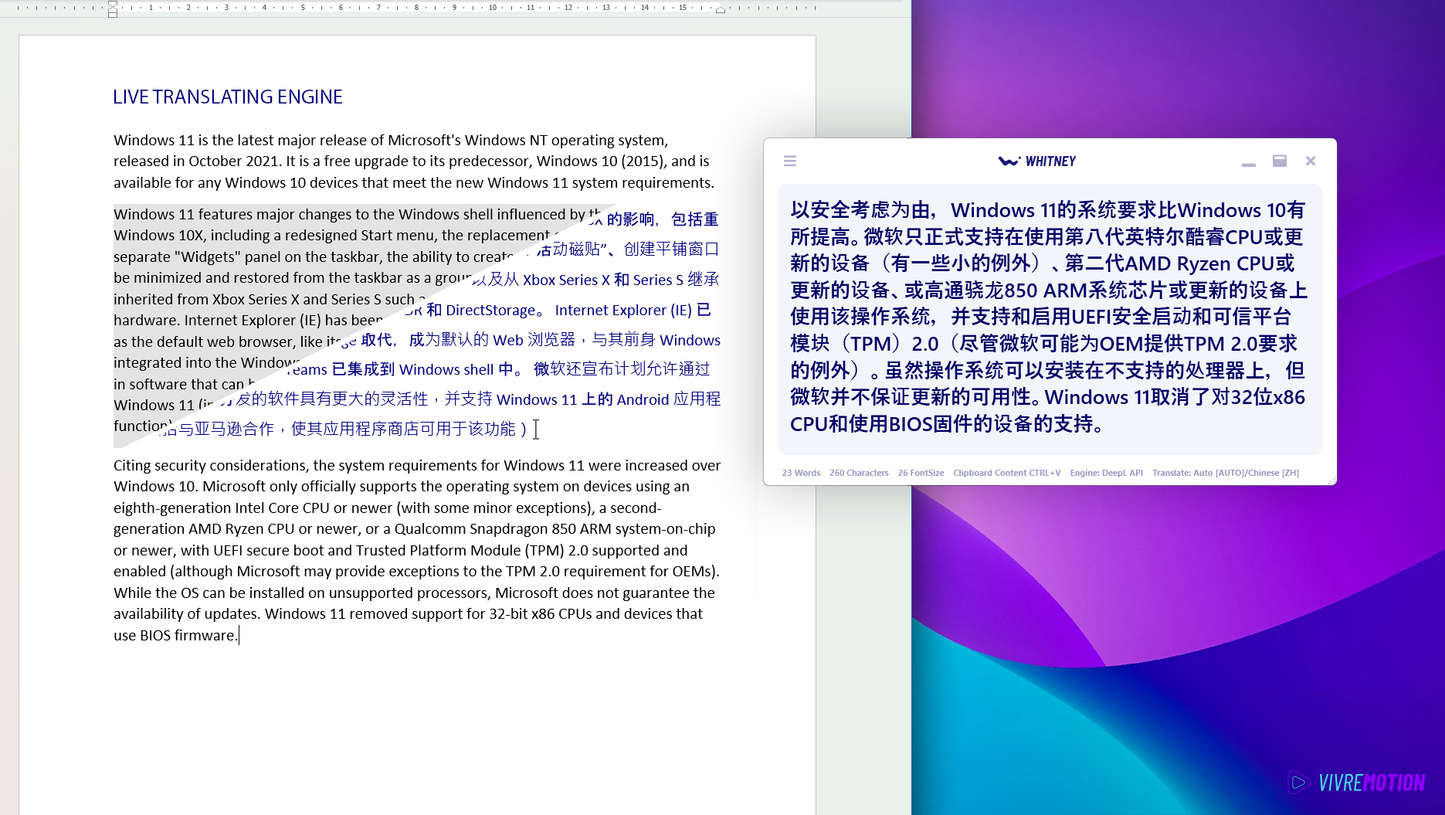Adjust the 26 FontSize setting
The image size is (1445, 815).
coord(920,473)
